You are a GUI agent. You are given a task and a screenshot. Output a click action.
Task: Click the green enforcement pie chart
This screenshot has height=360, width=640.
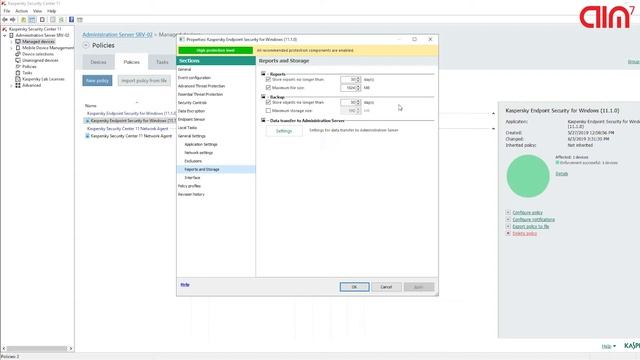(528, 176)
